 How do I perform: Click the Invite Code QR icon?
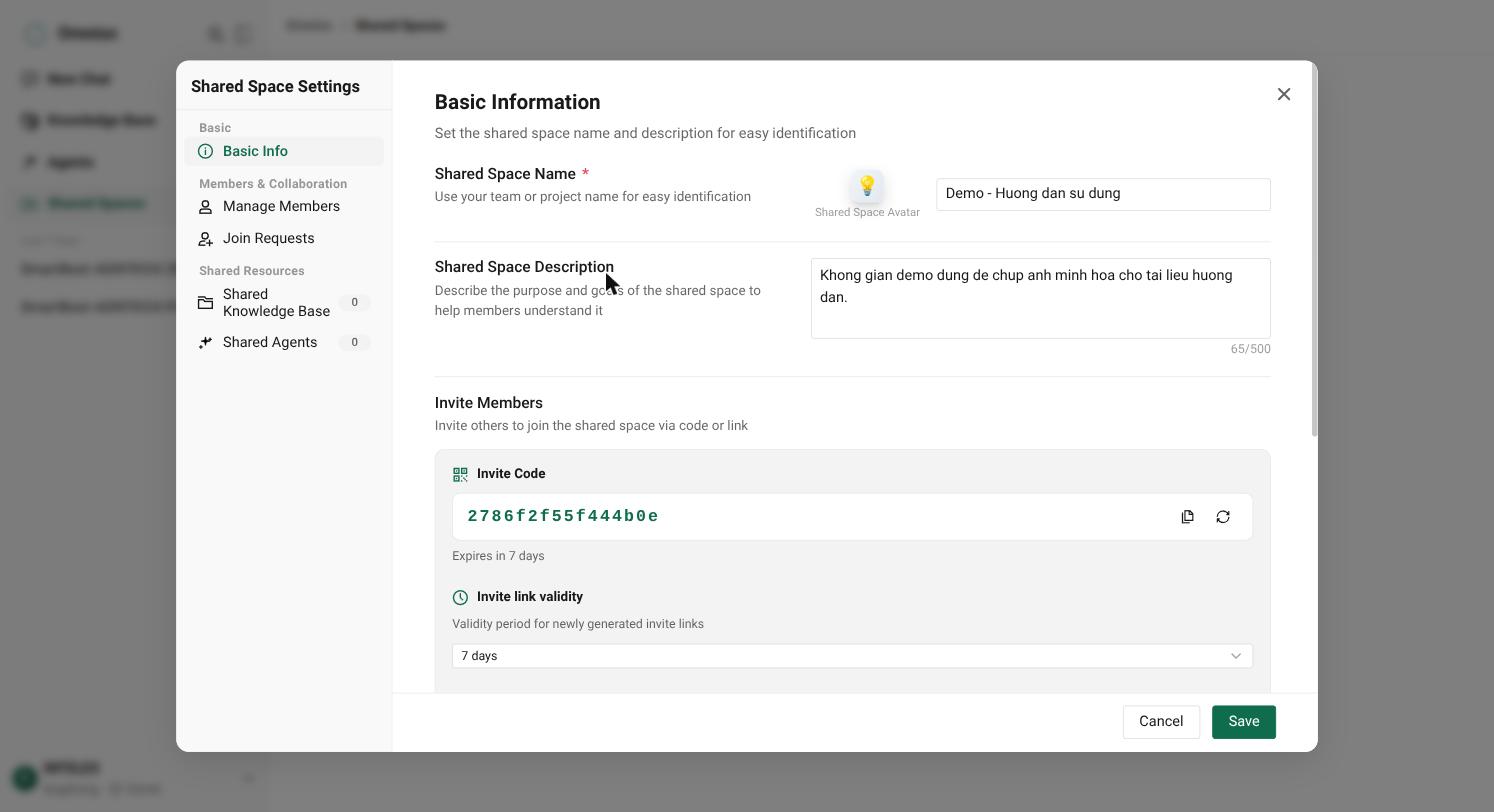pyautogui.click(x=460, y=474)
